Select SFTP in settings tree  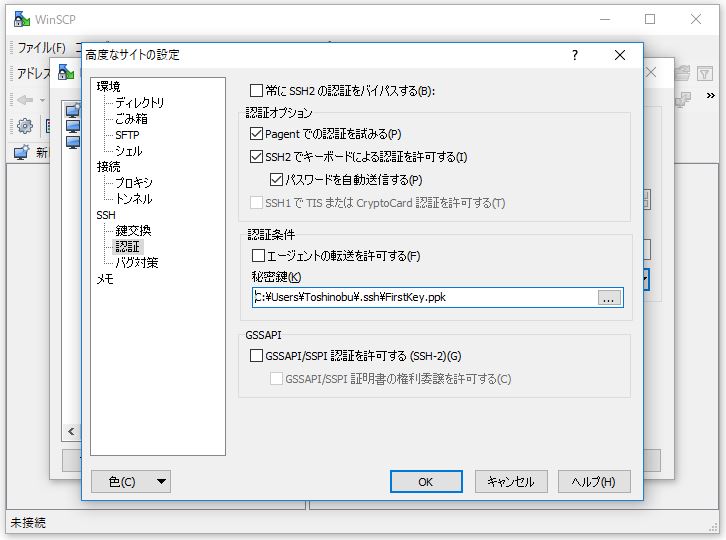pos(127,135)
